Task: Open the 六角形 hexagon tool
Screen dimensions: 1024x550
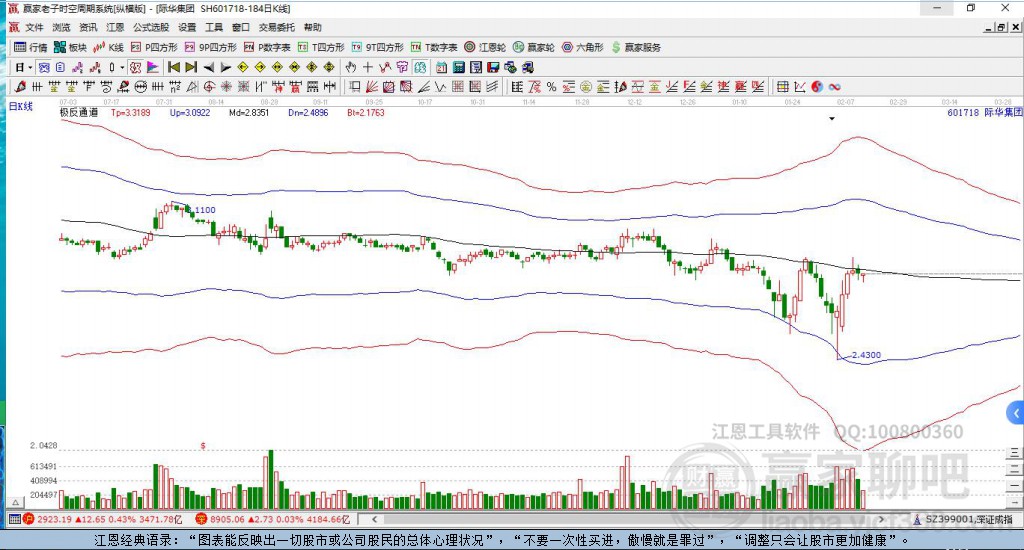Action: [581, 47]
